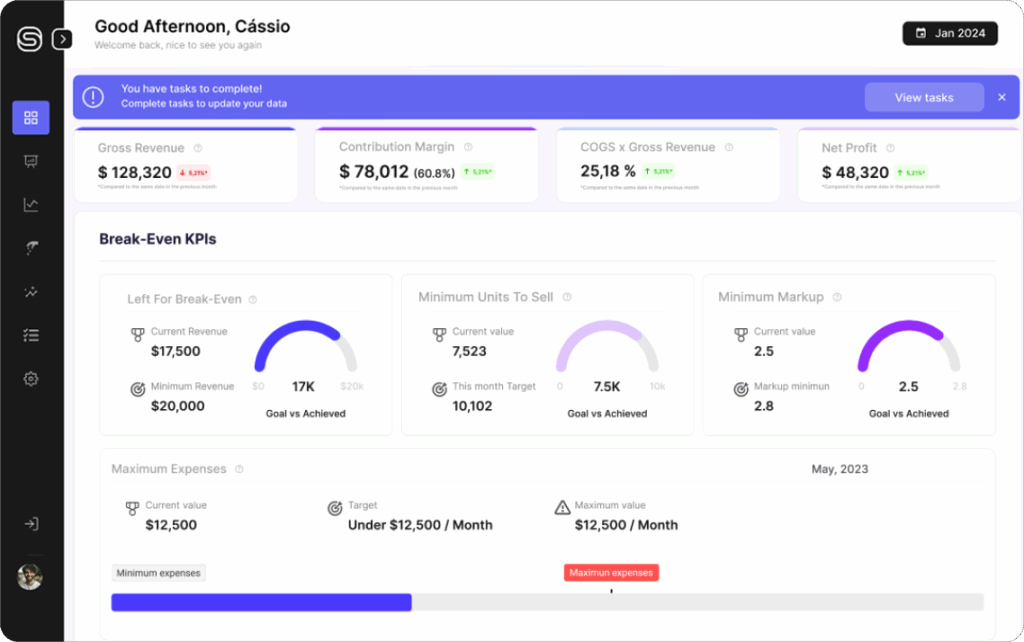Click the target icon beside Markup minimun
The height and width of the screenshot is (642, 1024).
click(x=741, y=390)
